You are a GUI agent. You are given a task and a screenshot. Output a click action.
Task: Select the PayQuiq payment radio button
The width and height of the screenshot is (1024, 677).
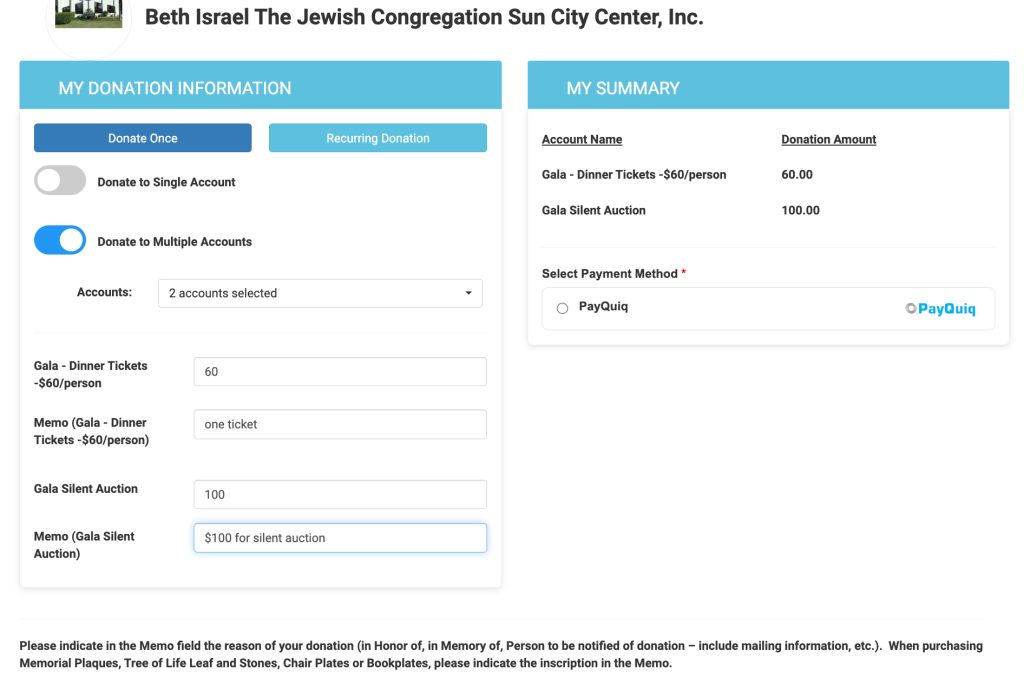tap(562, 309)
